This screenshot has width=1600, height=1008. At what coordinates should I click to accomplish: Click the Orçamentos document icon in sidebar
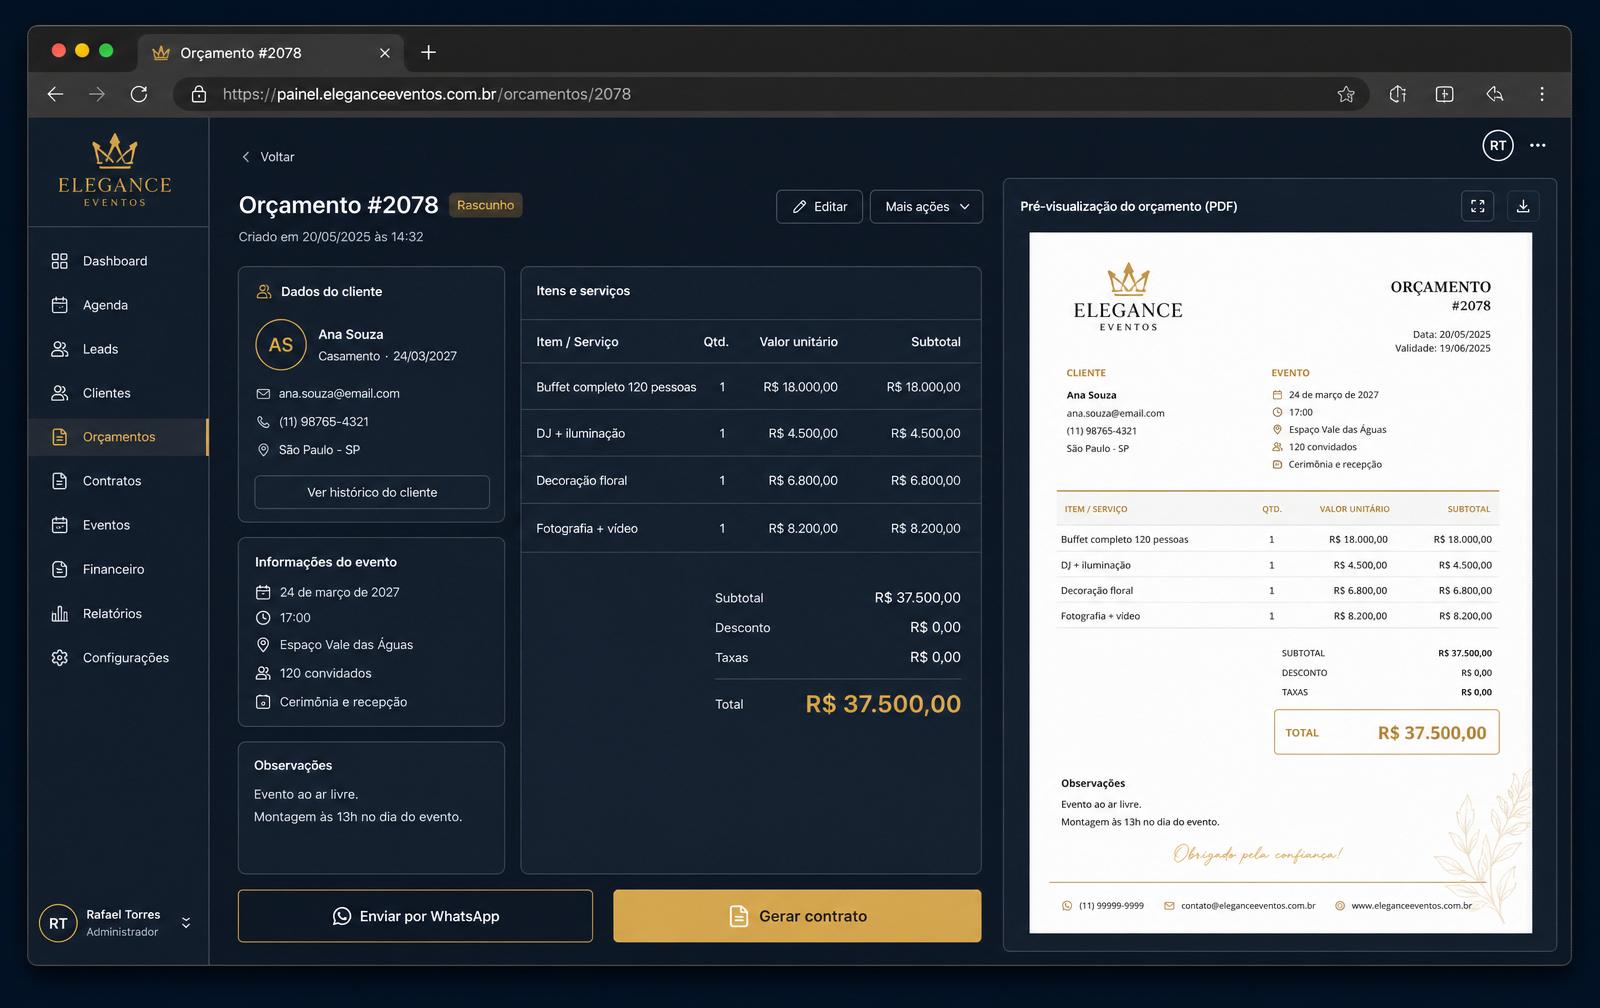pyautogui.click(x=59, y=437)
